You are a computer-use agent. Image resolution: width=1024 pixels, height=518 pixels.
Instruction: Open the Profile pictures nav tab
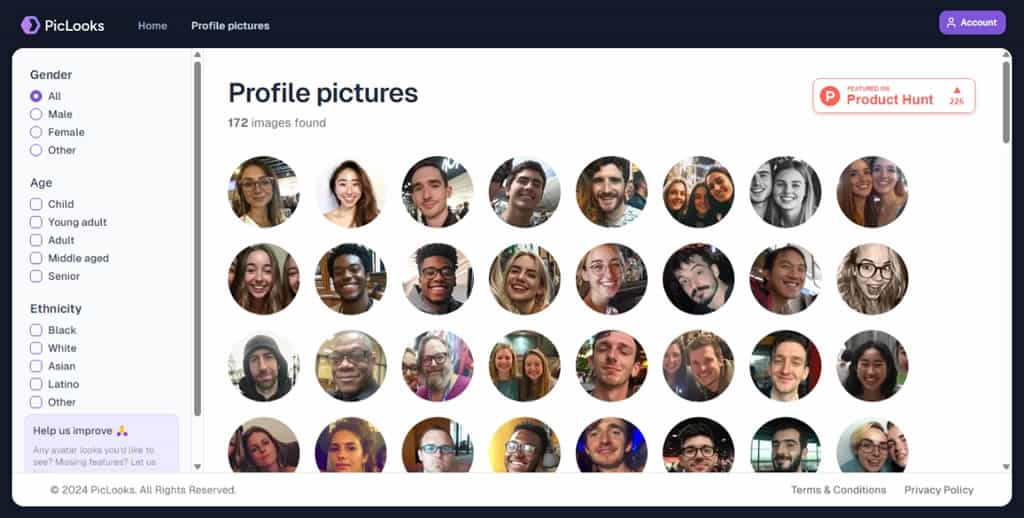tap(230, 26)
